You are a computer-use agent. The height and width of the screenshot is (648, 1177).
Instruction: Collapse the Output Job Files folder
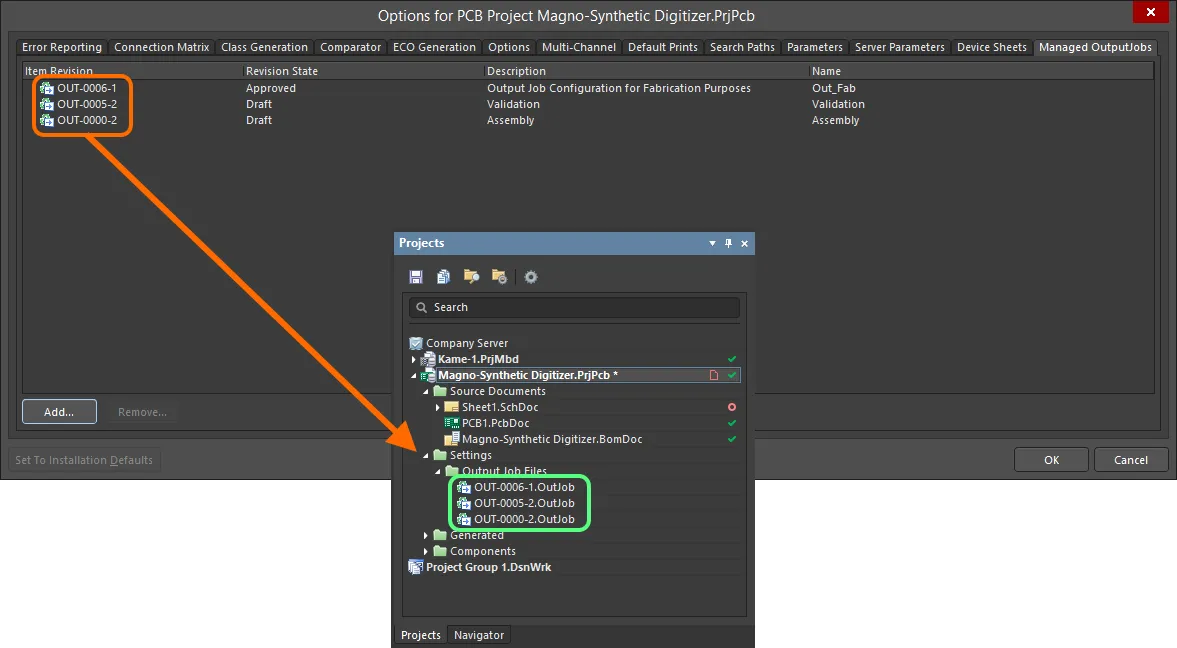[438, 472]
